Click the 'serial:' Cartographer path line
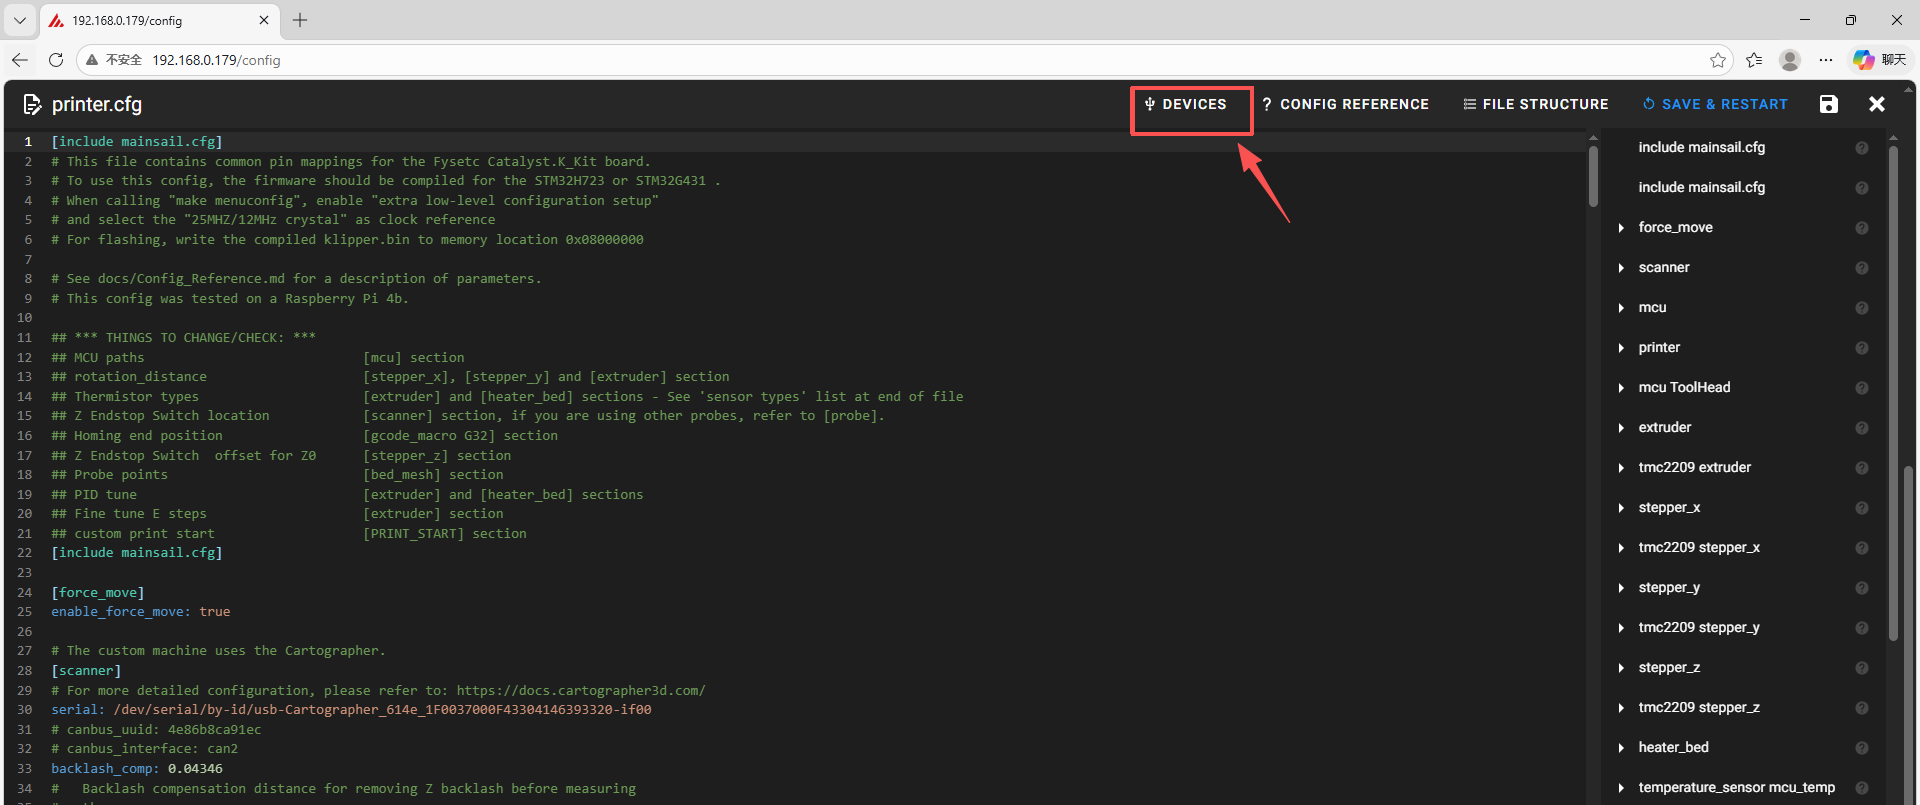This screenshot has width=1920, height=805. point(351,710)
